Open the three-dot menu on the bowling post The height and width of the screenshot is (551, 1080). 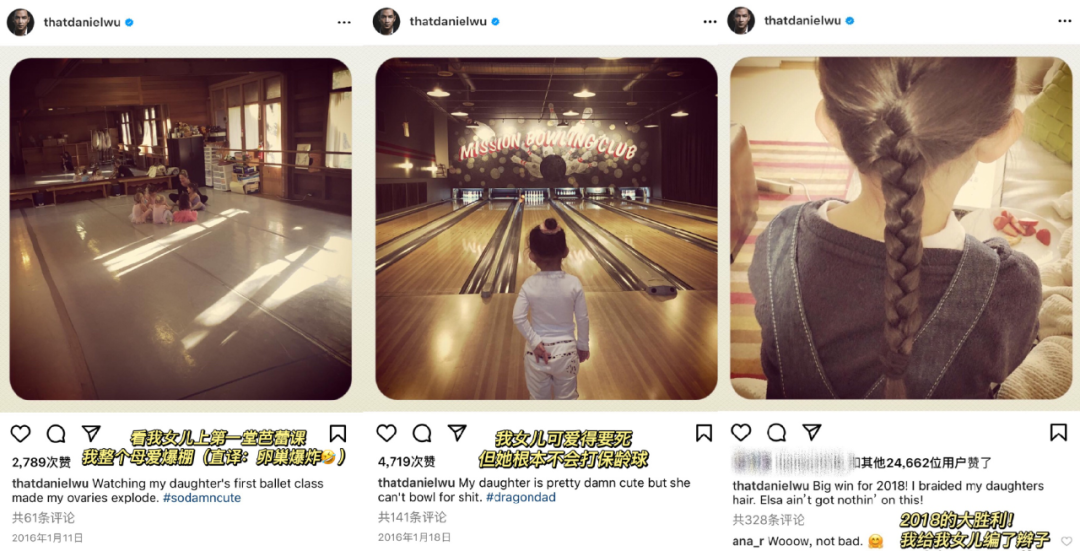[710, 22]
